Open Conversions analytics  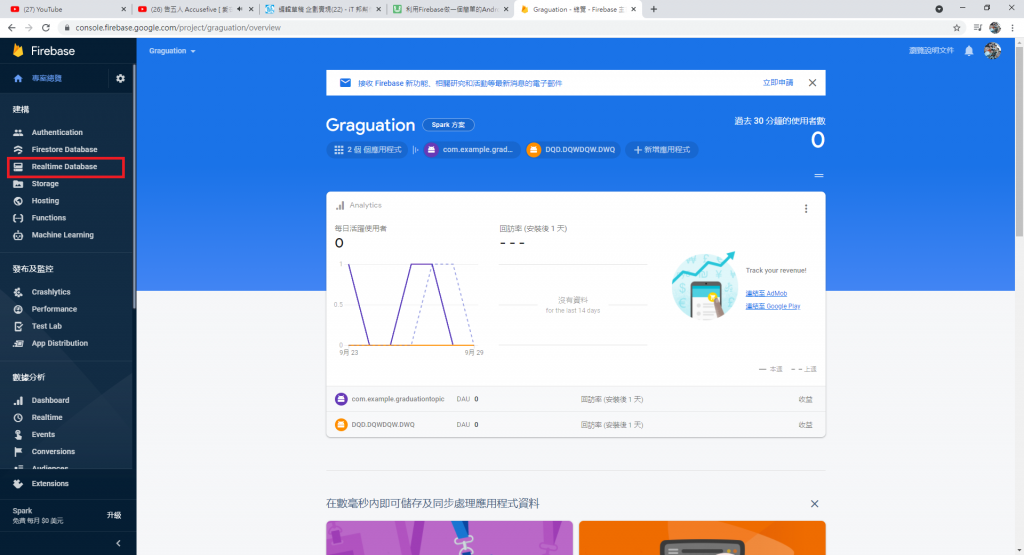(53, 451)
